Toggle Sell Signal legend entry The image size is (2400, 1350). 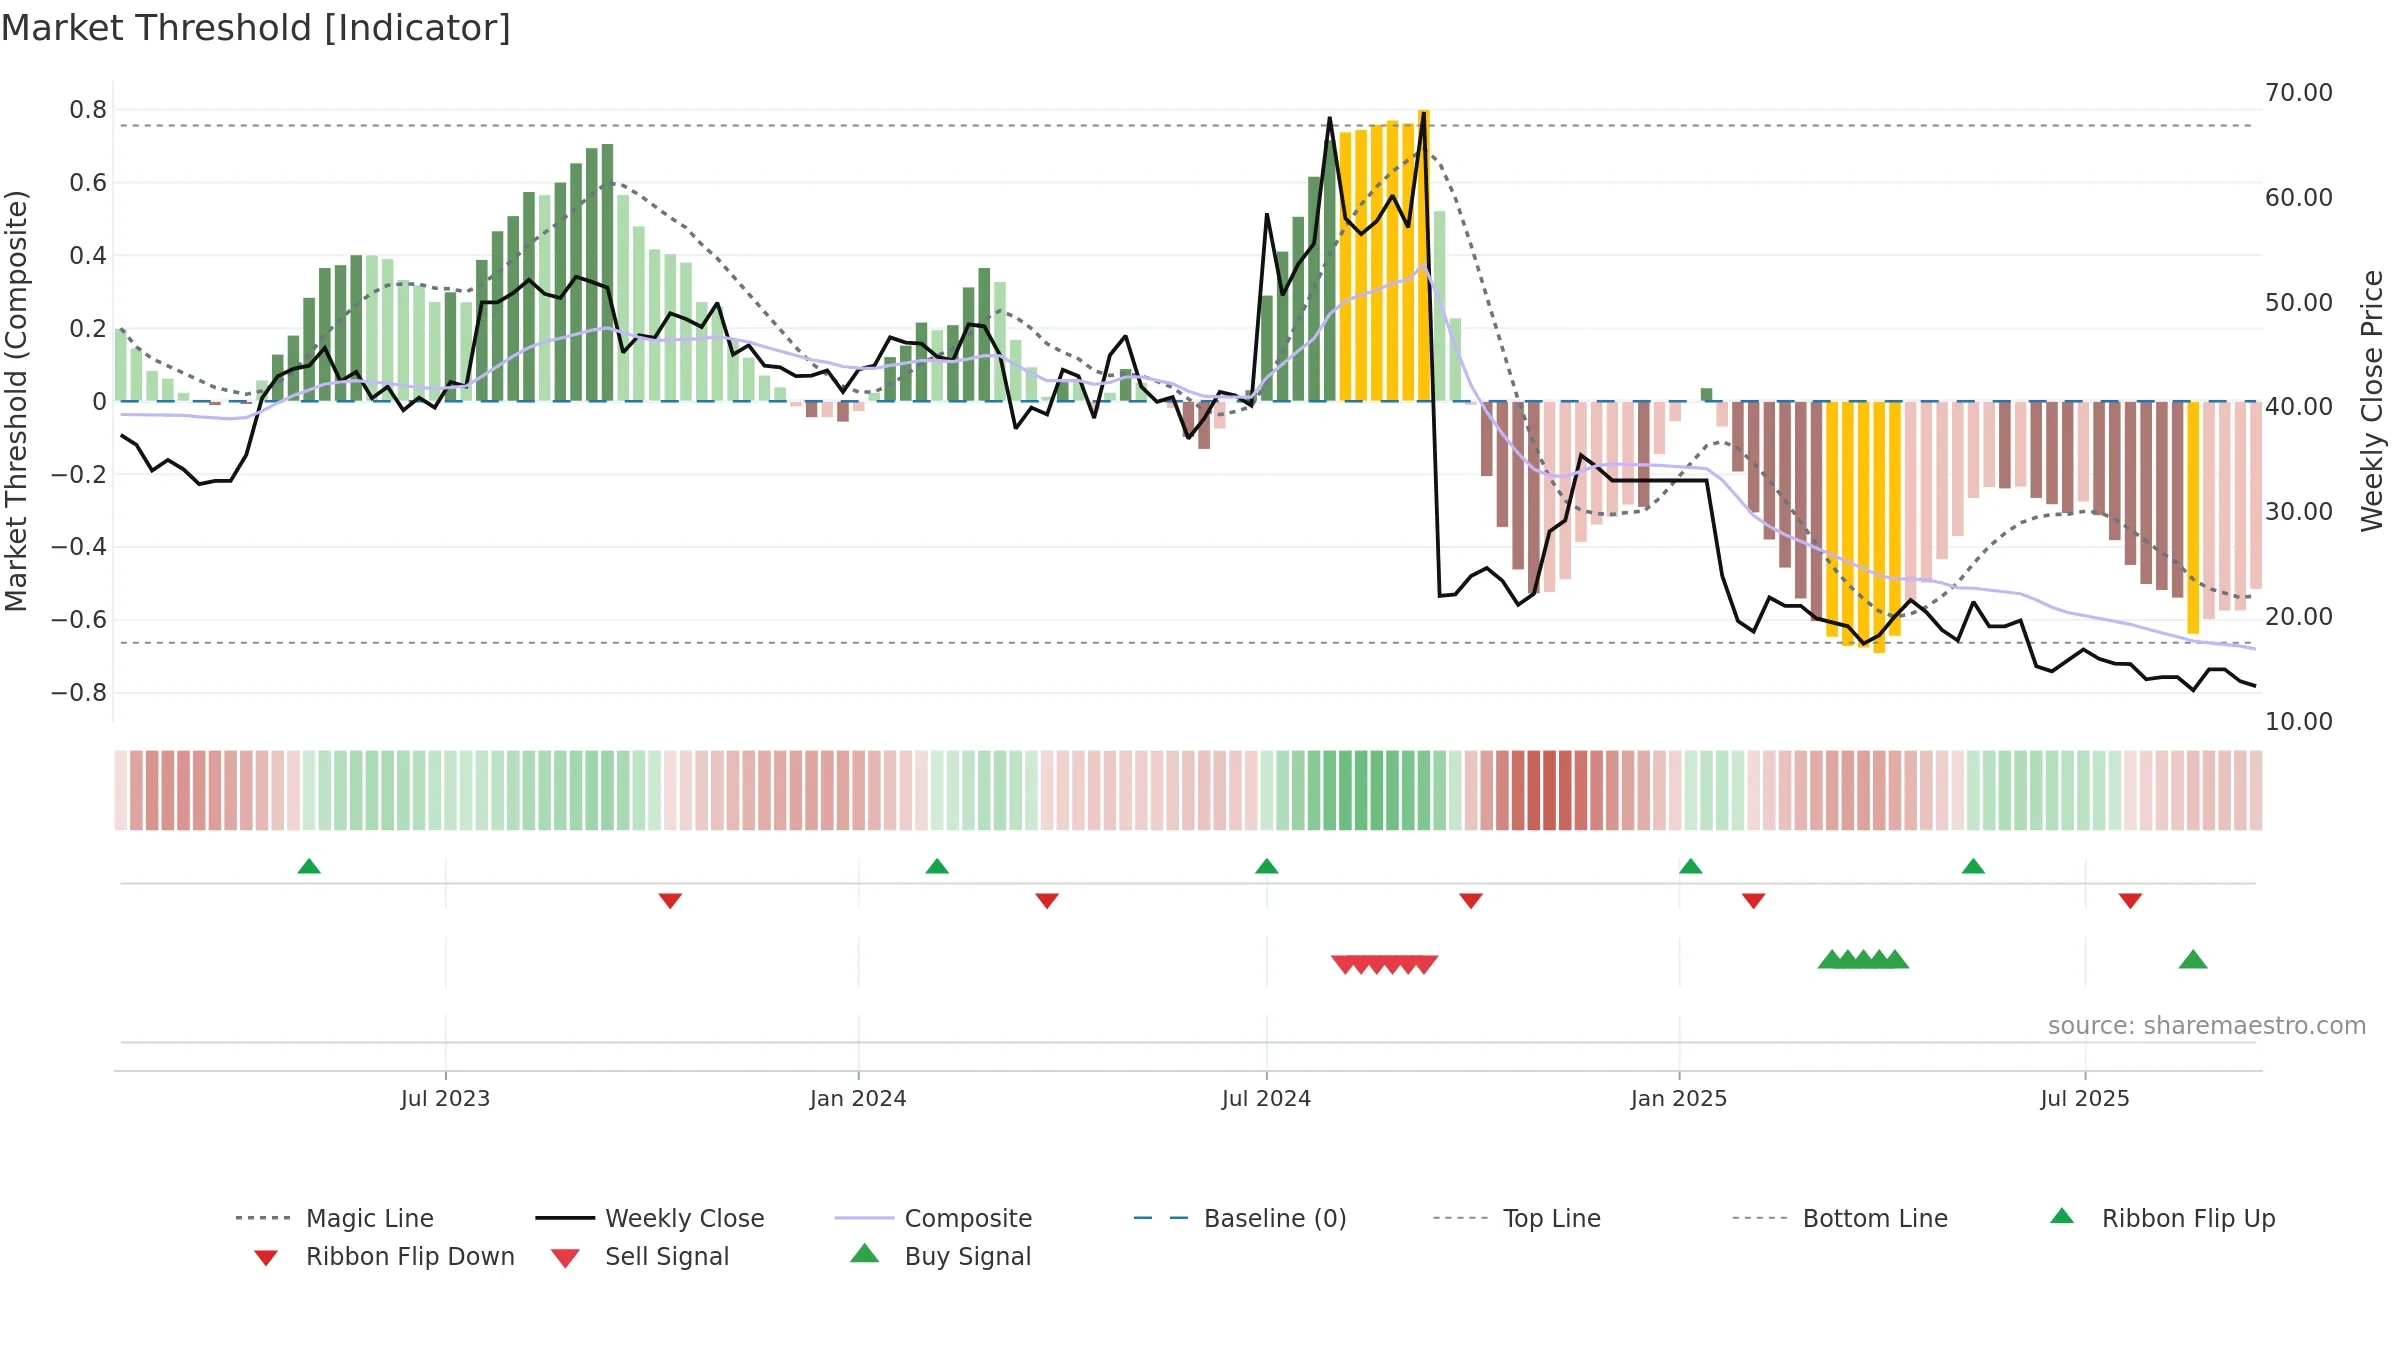click(x=640, y=1256)
